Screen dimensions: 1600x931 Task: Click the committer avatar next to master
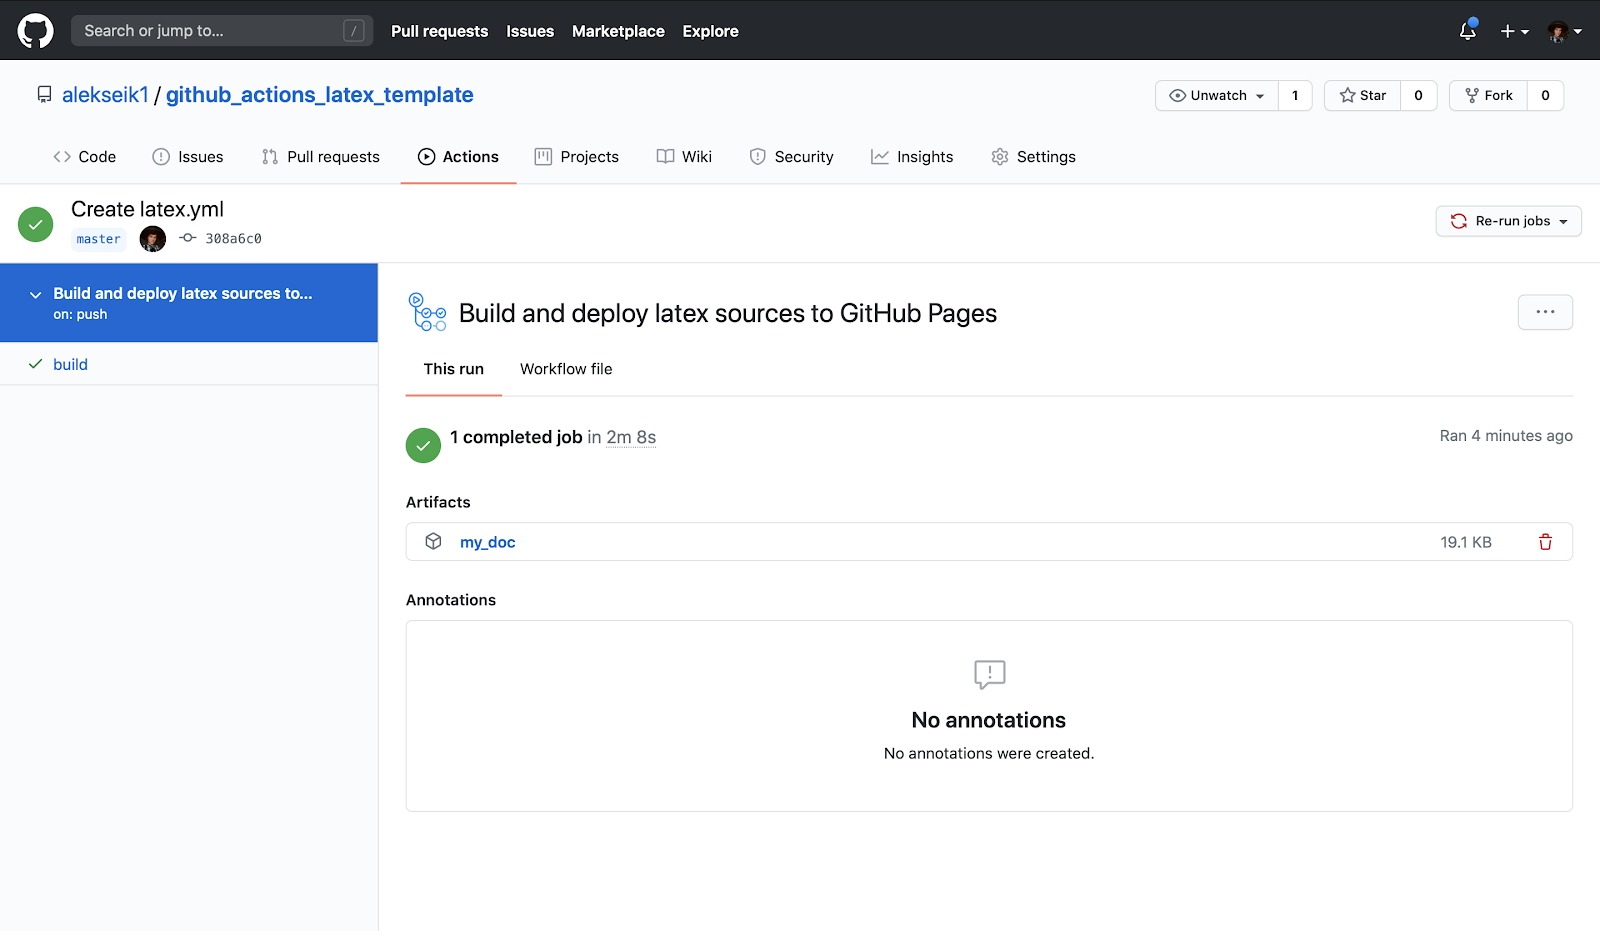pos(152,239)
